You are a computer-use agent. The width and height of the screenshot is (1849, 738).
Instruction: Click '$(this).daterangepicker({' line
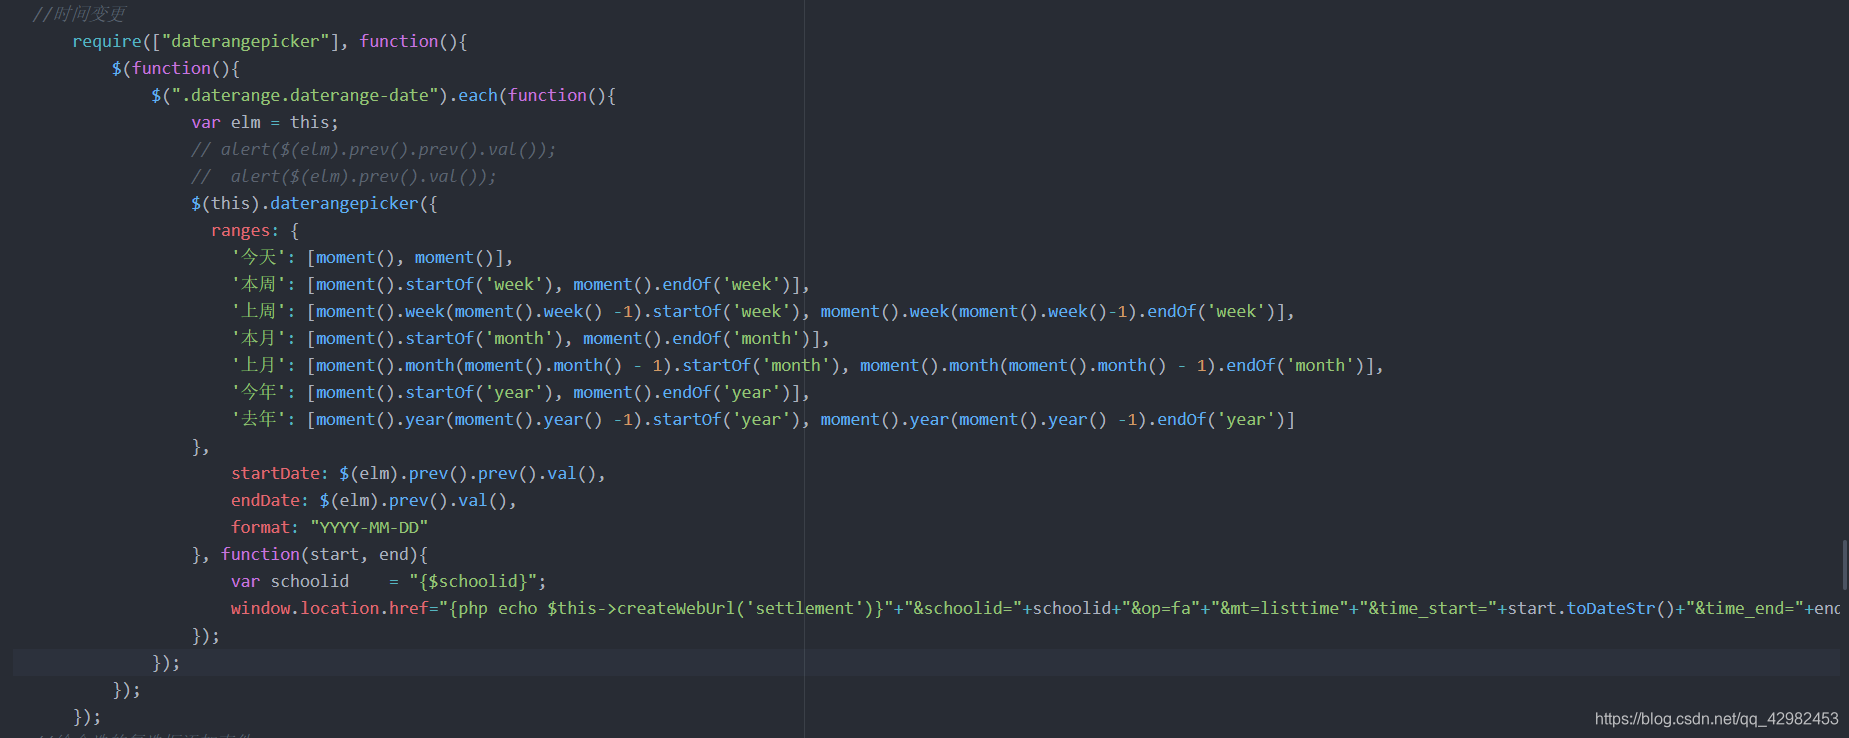click(314, 203)
